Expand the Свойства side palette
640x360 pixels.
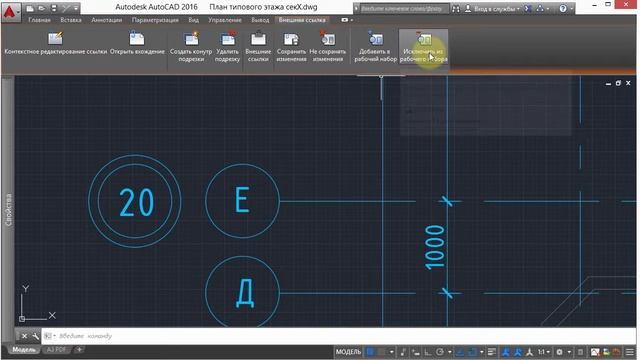click(x=8, y=210)
